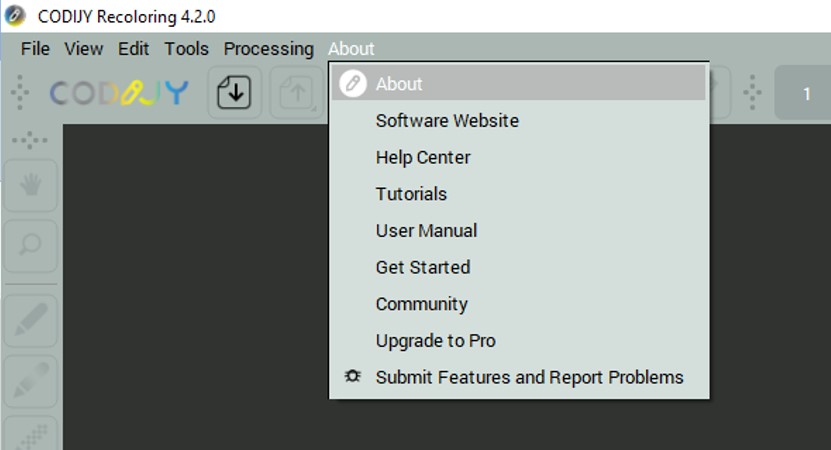
Task: Click the Save/export image toolbar icon
Action: [x=296, y=93]
